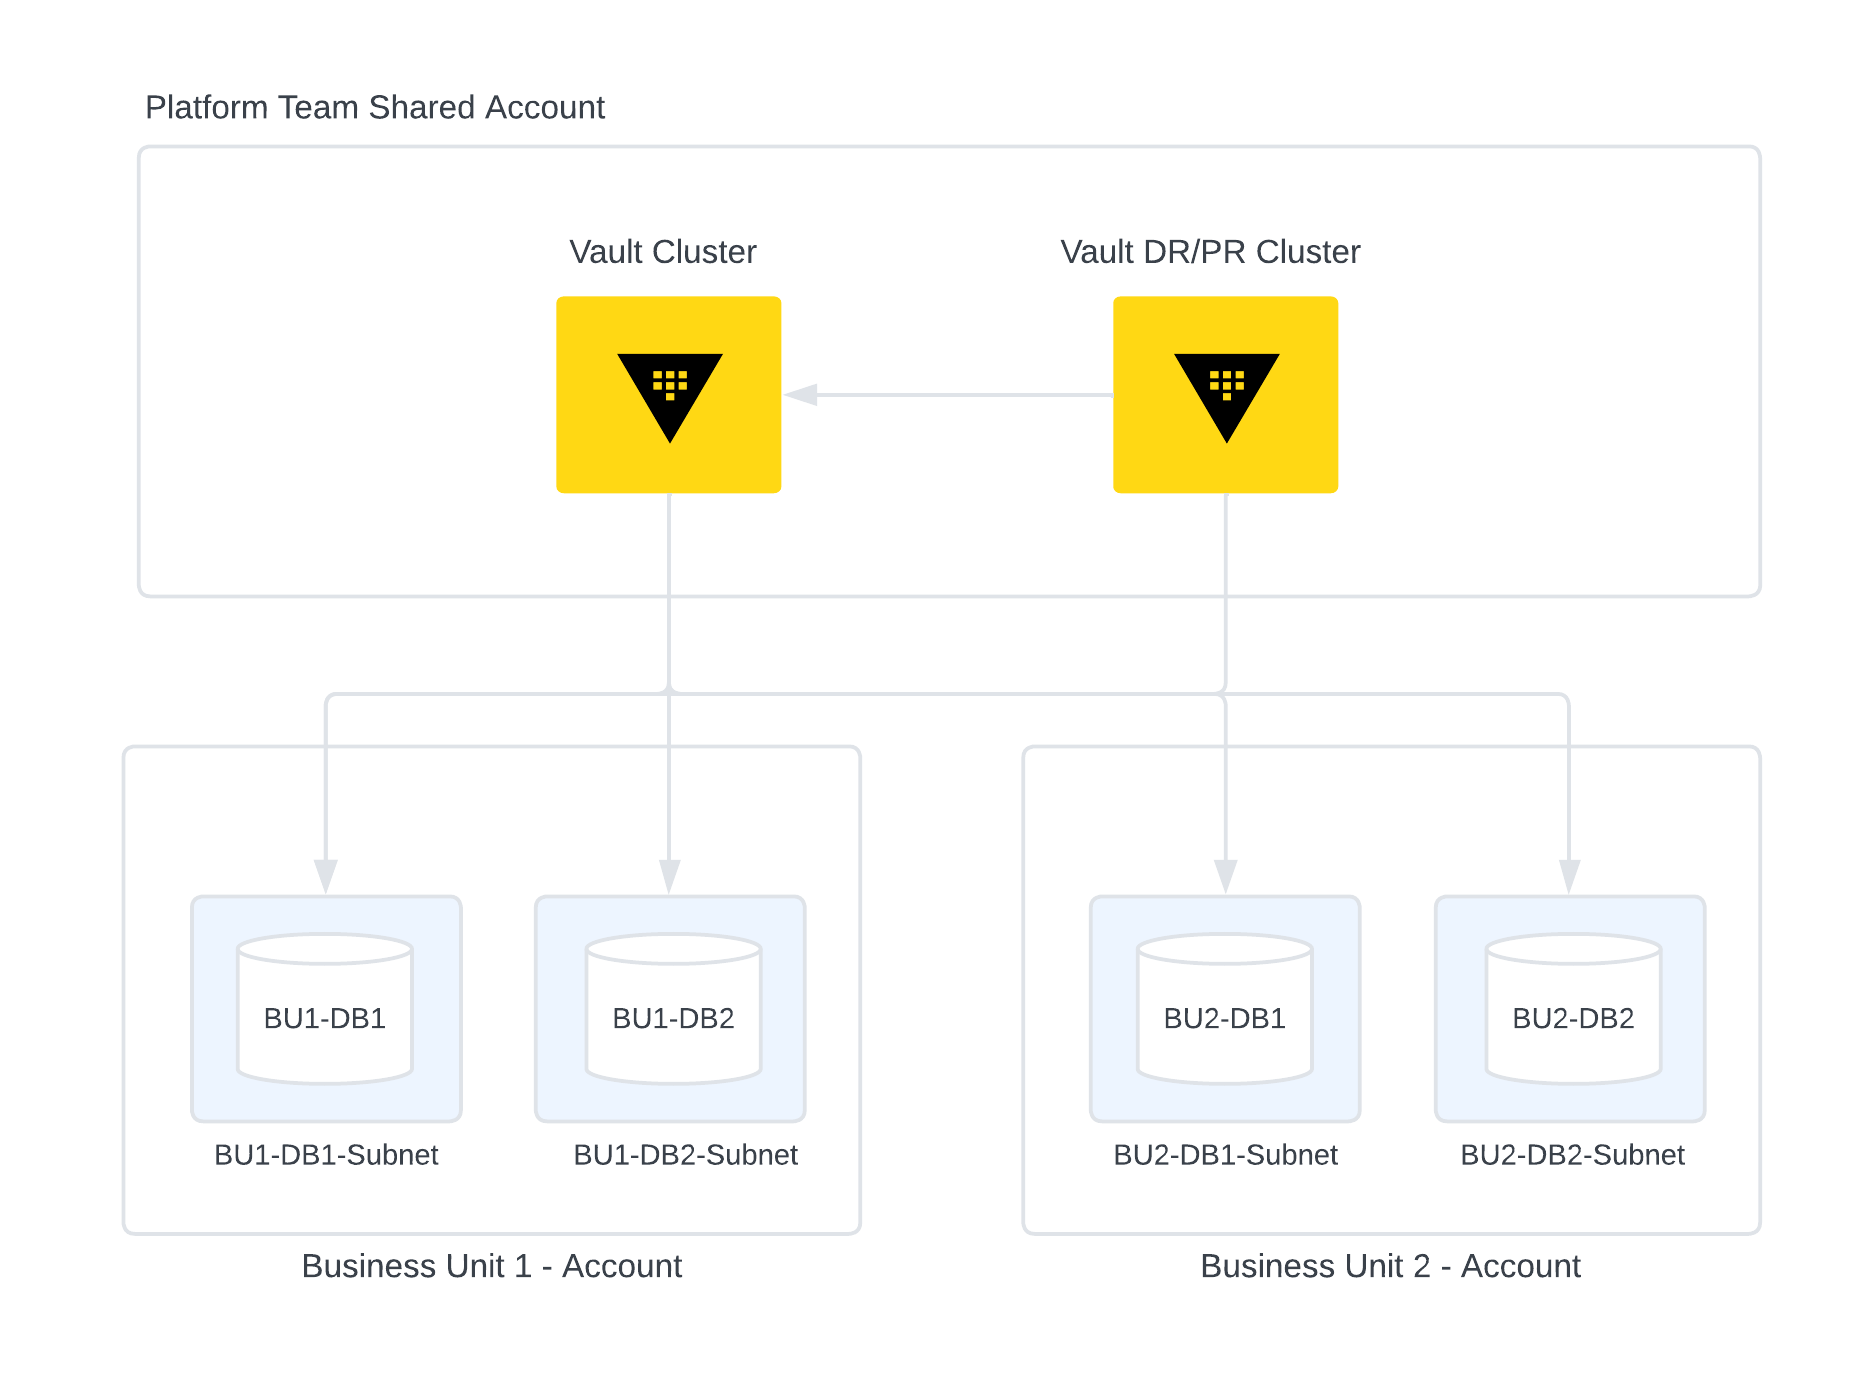This screenshot has height=1384, width=1873.
Task: Select the BU2-DB2 database cylinder
Action: pyautogui.click(x=1573, y=1009)
